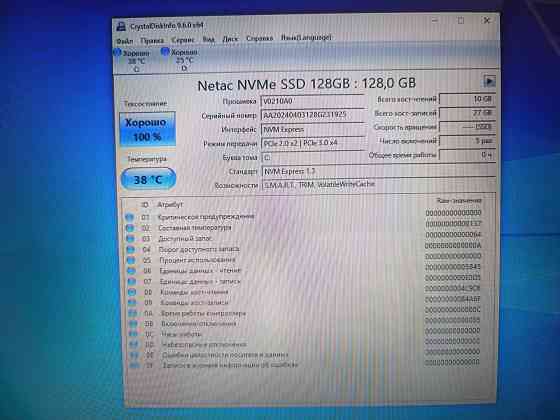Click the Netac NVMe SSD 128GB title

pos(306,84)
